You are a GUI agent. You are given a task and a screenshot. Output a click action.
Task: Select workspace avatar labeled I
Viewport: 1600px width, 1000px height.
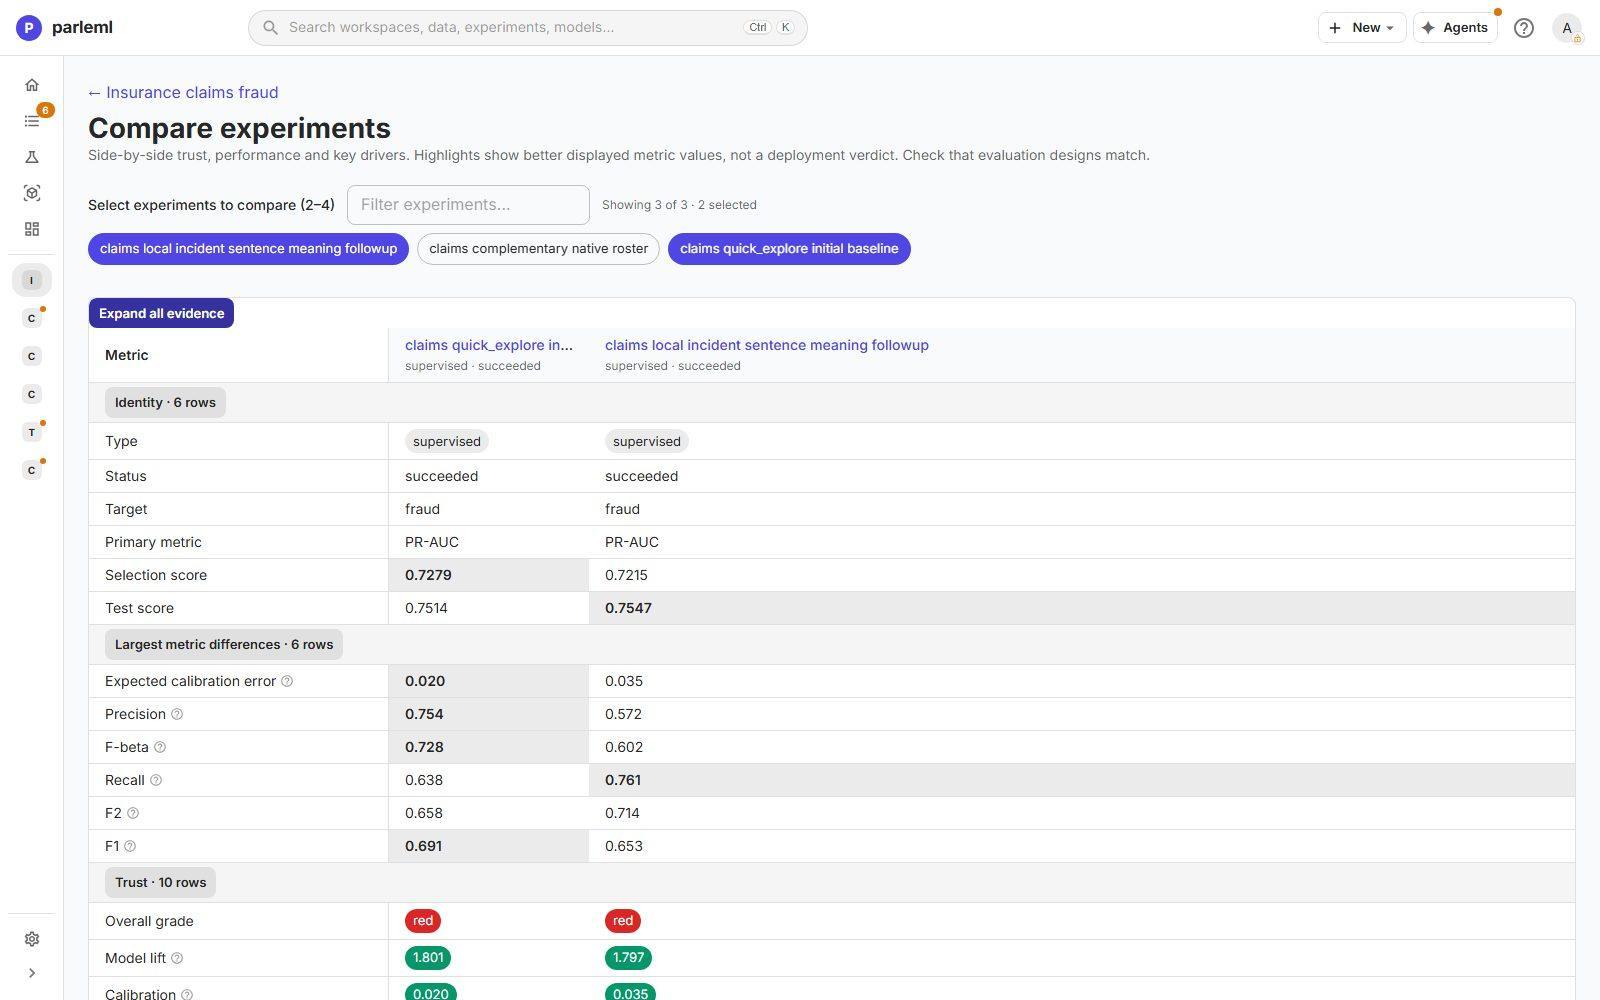(x=32, y=280)
